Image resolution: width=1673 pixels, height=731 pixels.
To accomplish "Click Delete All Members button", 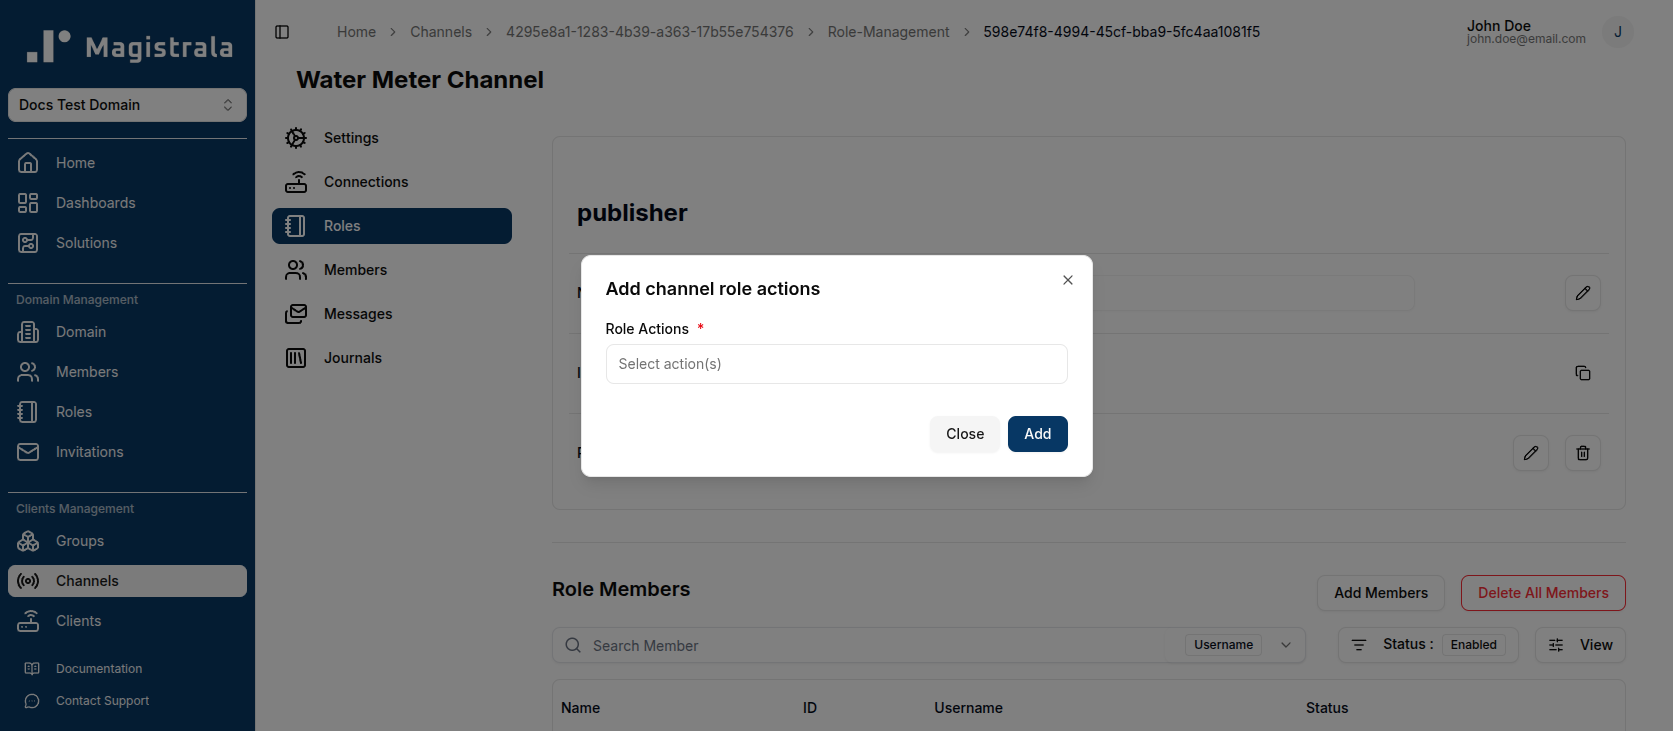I will [x=1543, y=593].
